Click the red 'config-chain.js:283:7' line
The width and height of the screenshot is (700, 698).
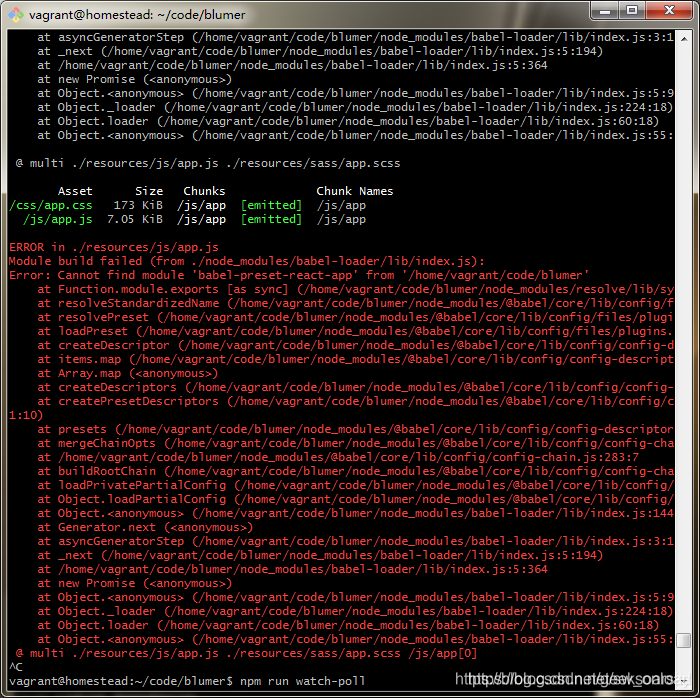click(x=338, y=457)
